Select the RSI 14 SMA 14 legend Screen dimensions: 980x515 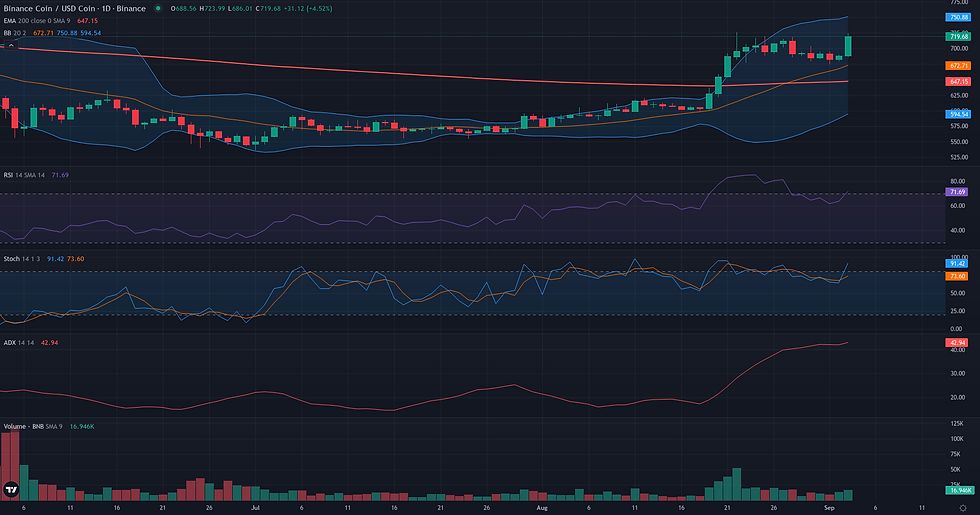[x=24, y=175]
